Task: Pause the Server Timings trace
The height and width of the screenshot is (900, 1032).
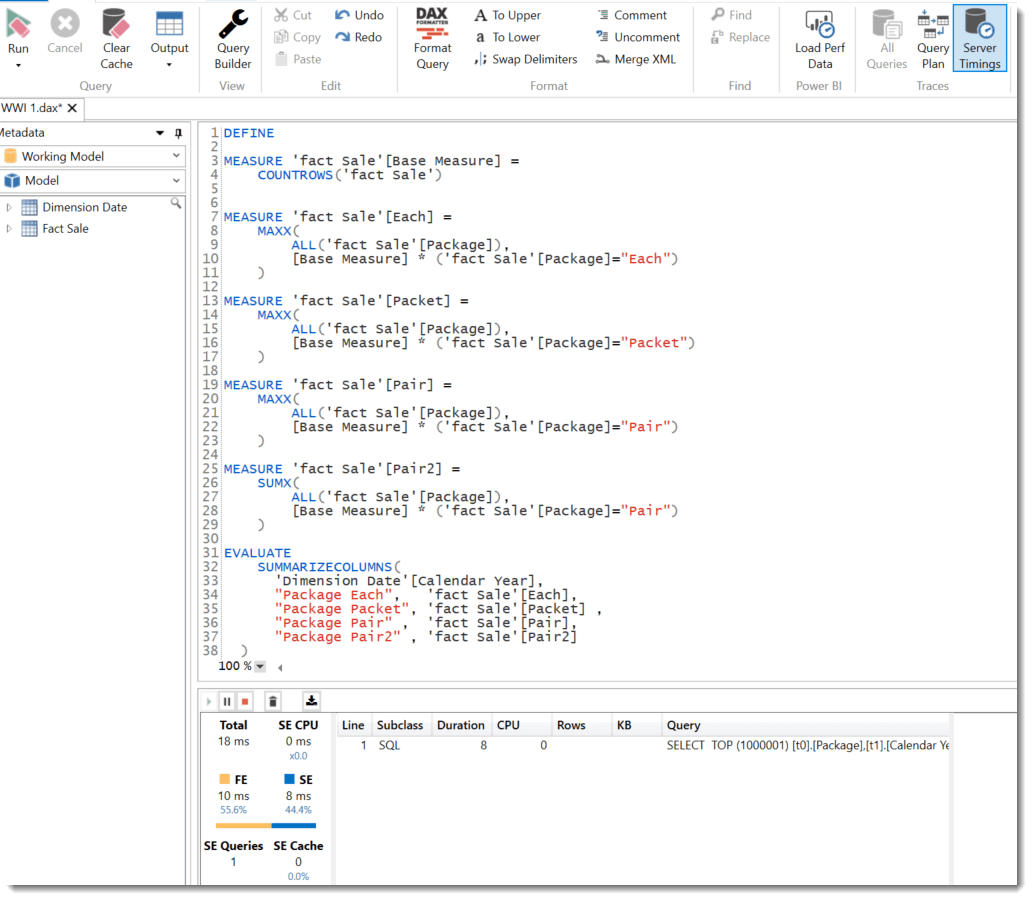Action: (226, 702)
